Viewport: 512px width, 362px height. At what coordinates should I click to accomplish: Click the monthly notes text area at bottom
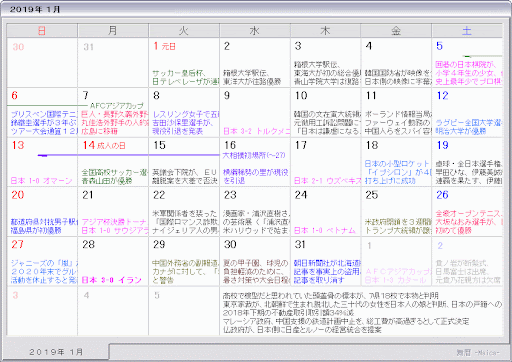click(x=361, y=312)
